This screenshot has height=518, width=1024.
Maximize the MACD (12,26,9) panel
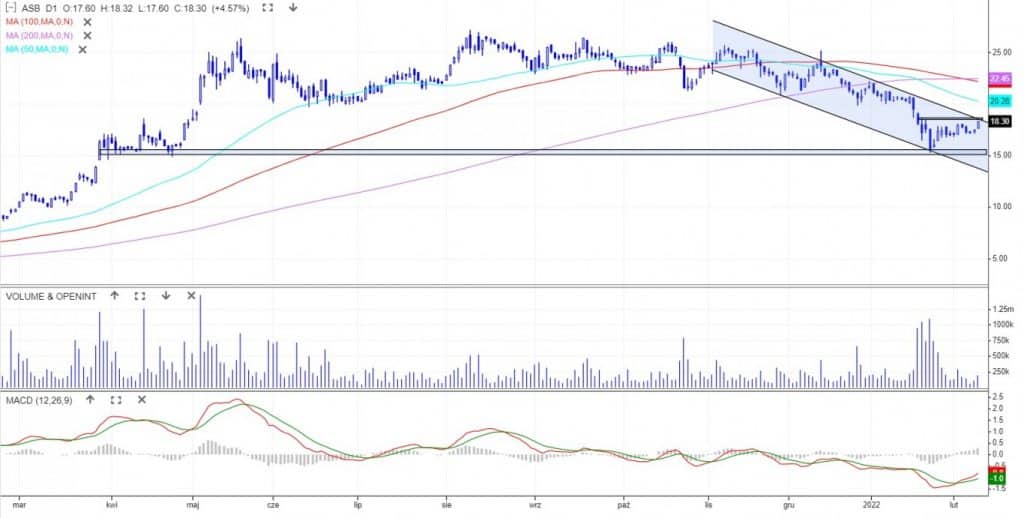[x=115, y=400]
